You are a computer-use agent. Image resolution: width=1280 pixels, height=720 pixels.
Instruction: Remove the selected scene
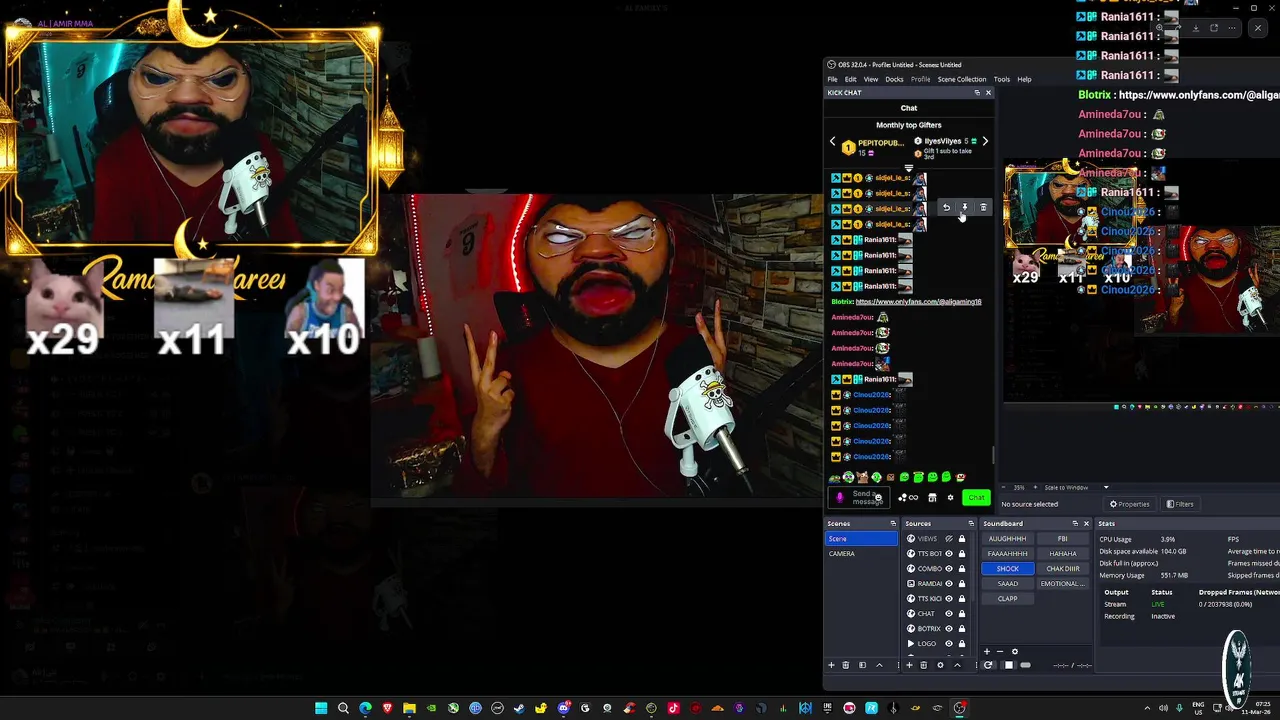[x=846, y=665]
